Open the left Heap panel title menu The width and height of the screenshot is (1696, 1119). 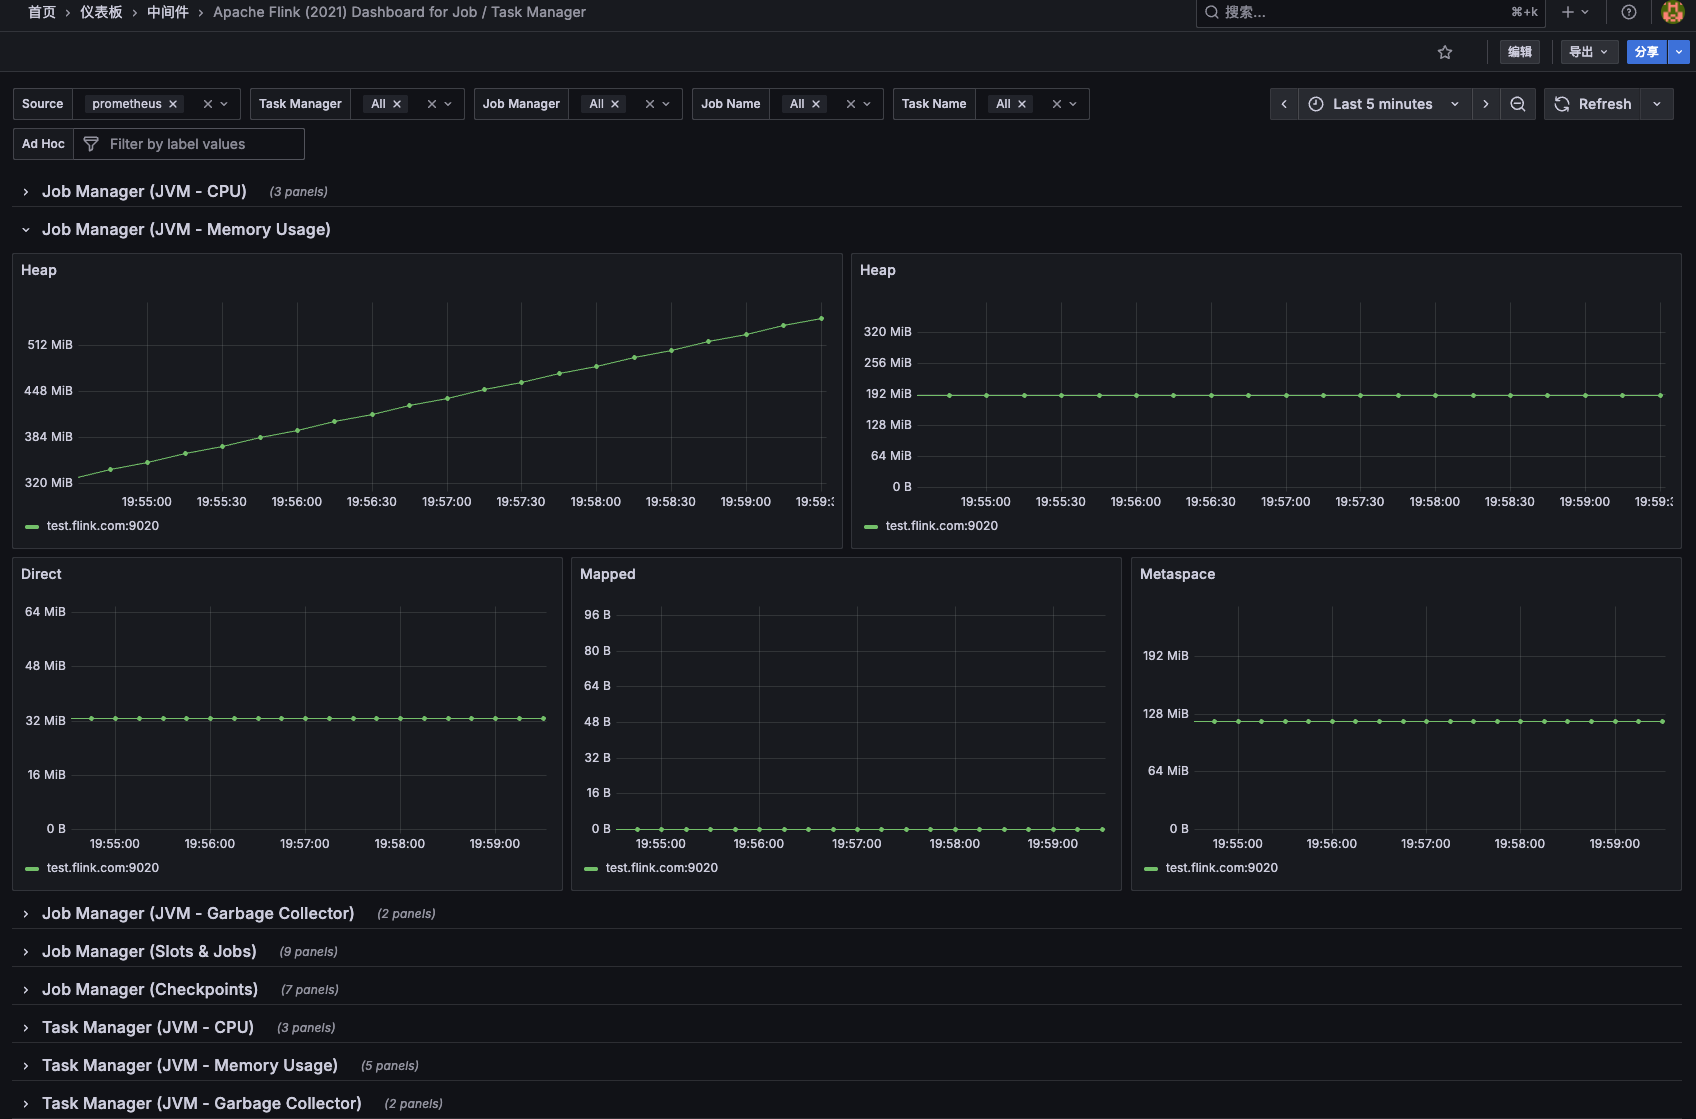(x=39, y=270)
